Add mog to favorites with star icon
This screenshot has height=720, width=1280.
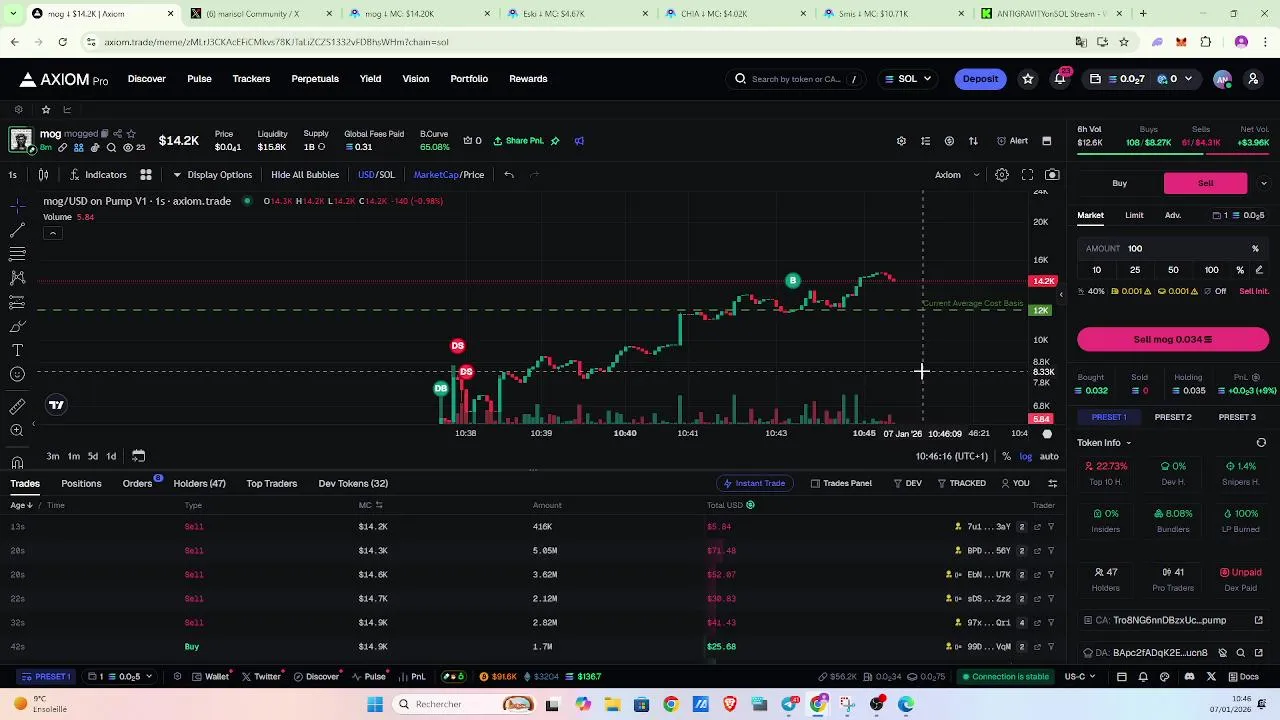point(131,134)
